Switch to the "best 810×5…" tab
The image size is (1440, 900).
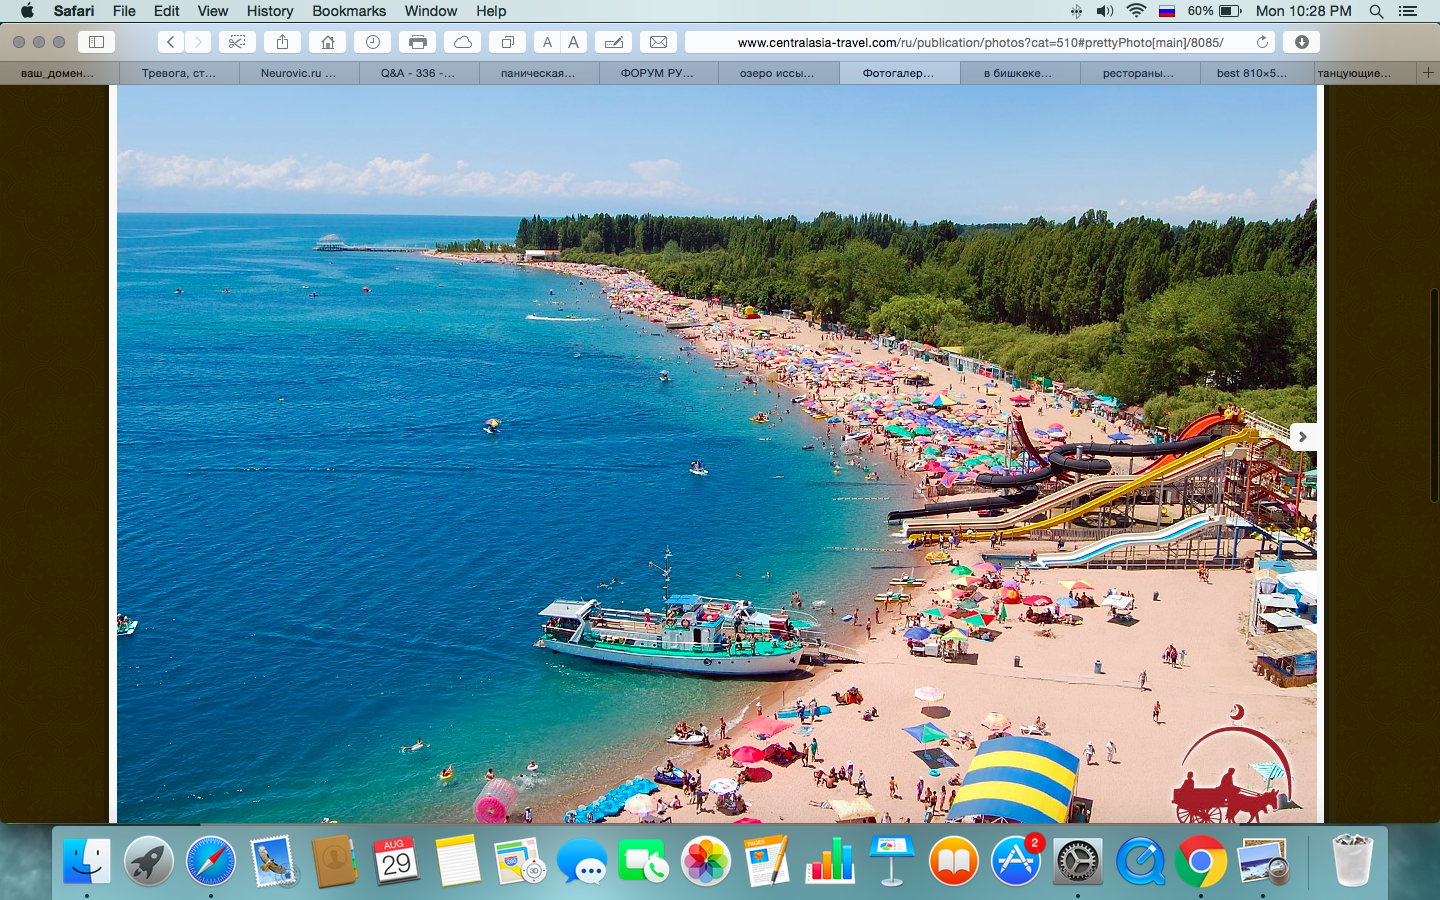point(1251,73)
